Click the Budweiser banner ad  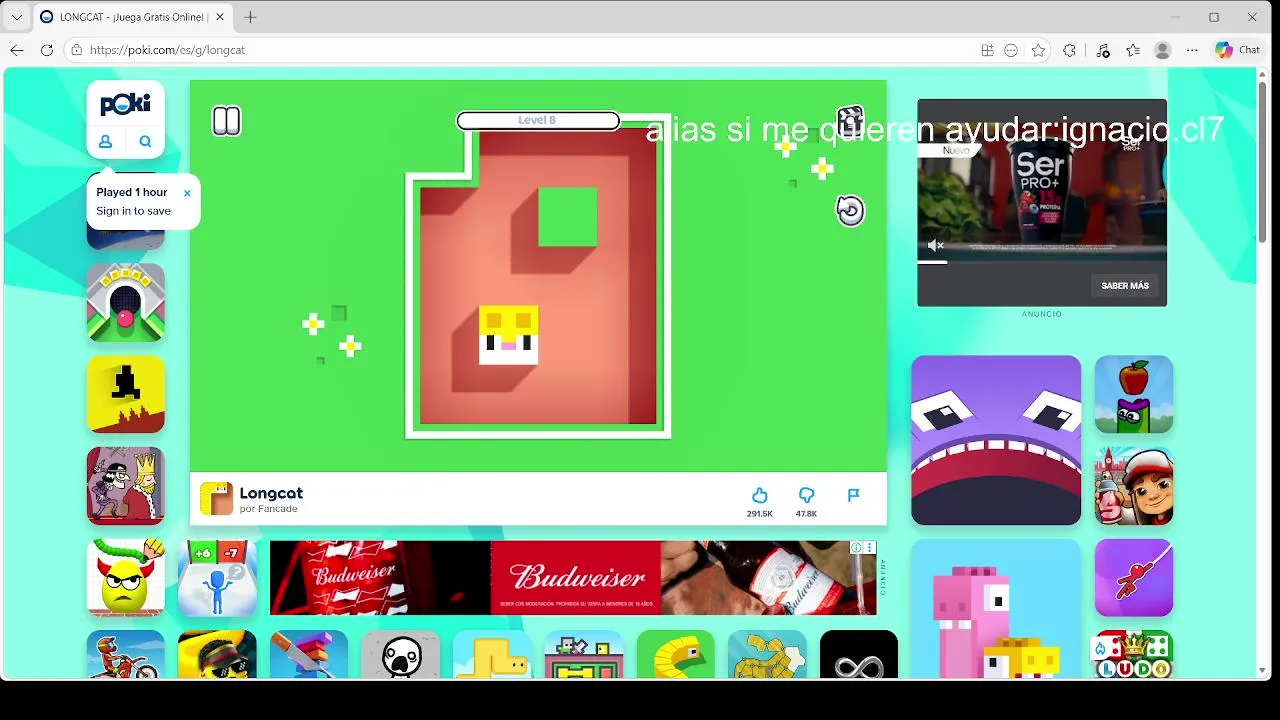573,578
